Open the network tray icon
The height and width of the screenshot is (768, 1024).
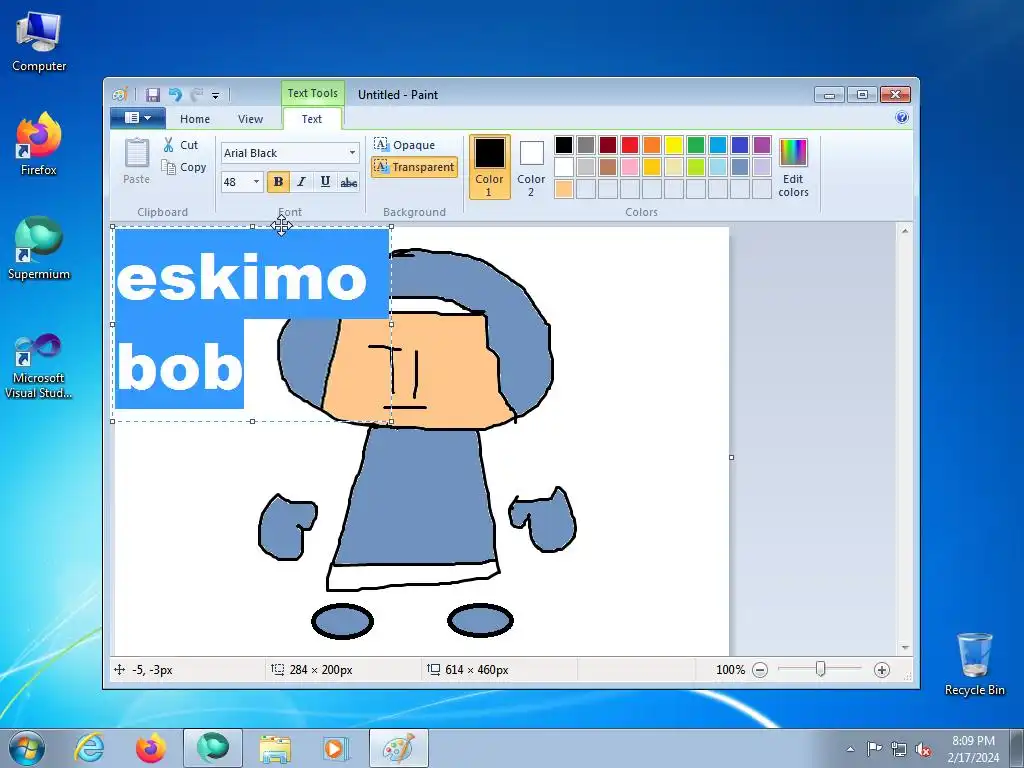pyautogui.click(x=899, y=749)
